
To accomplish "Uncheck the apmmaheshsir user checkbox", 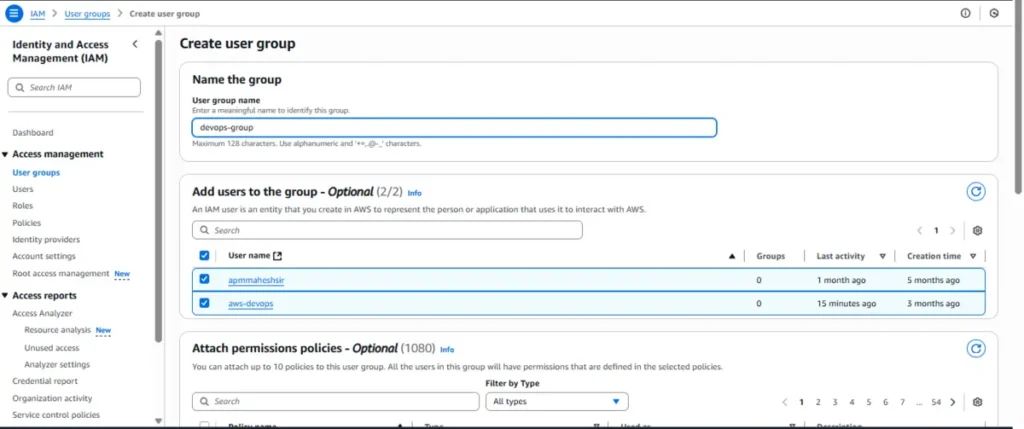I will [x=204, y=279].
